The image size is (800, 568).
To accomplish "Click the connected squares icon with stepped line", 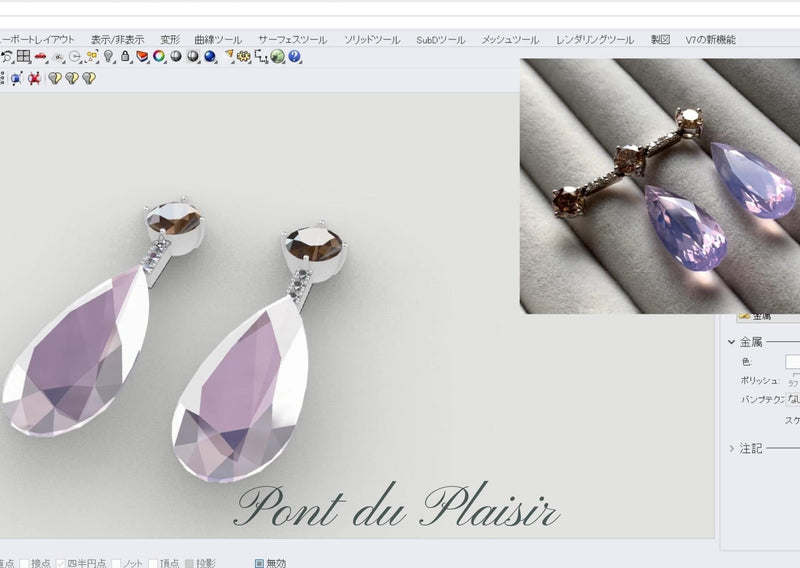I will click(x=261, y=57).
